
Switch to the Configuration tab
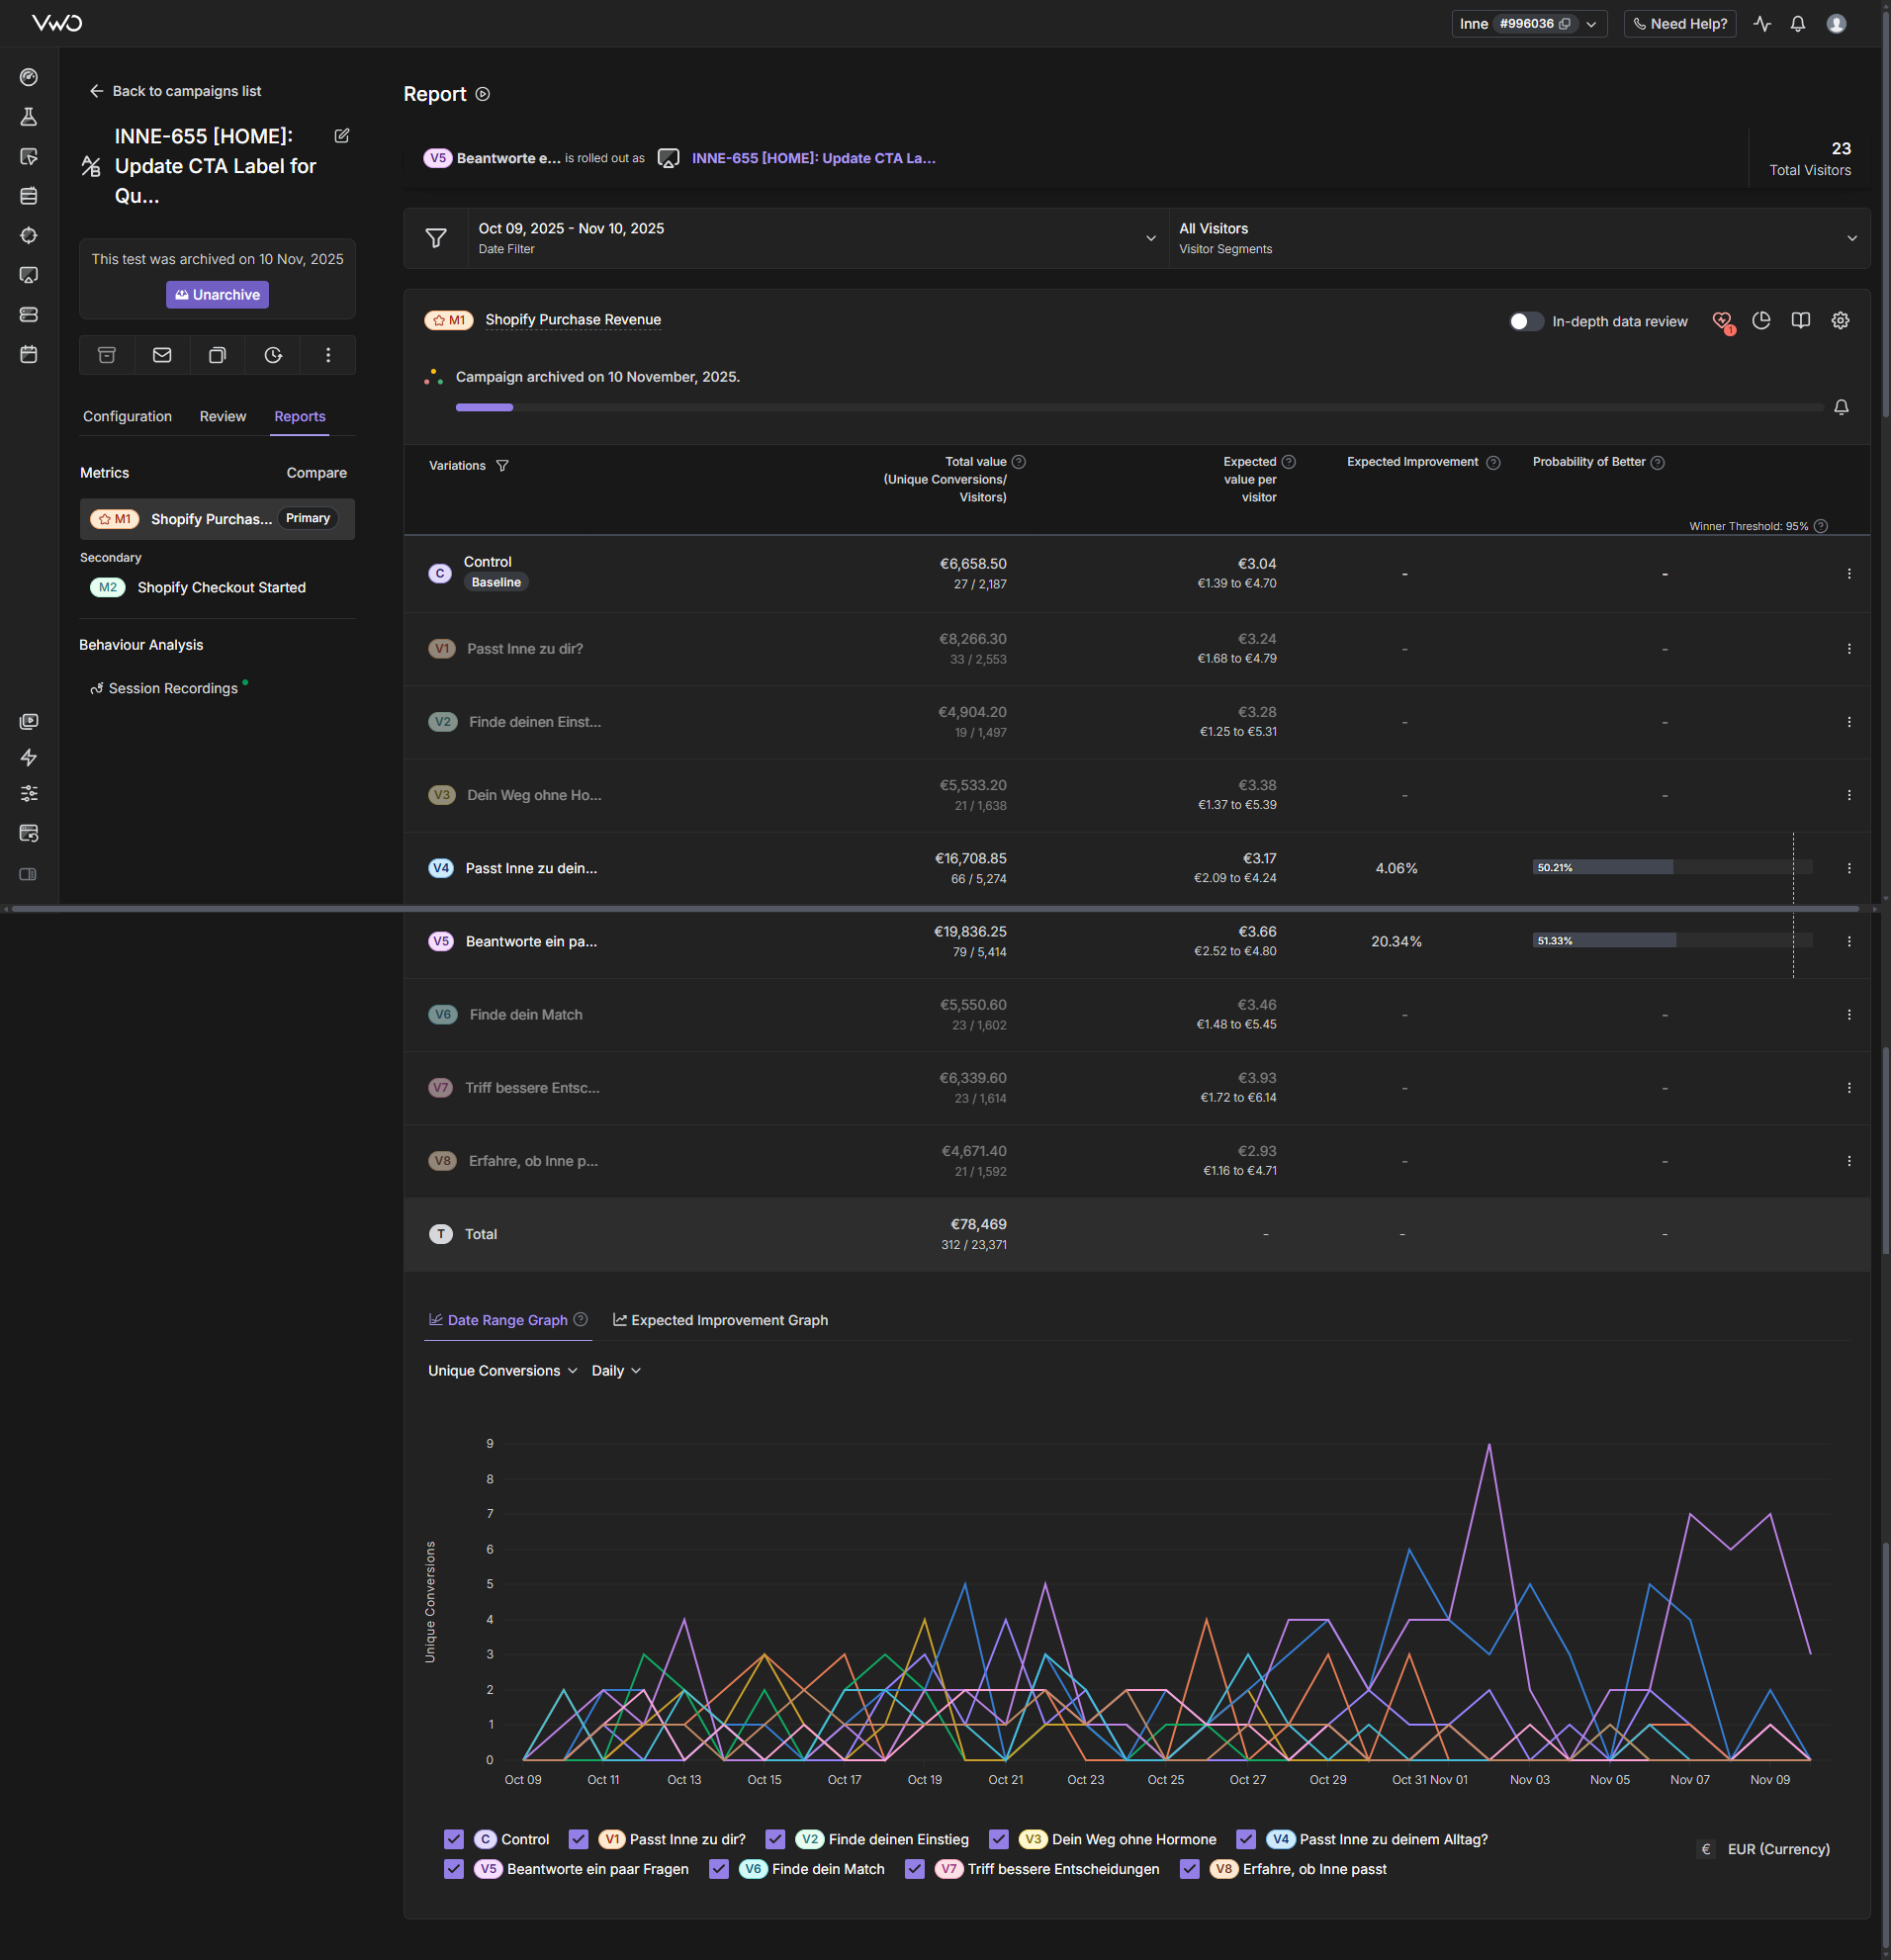(127, 417)
